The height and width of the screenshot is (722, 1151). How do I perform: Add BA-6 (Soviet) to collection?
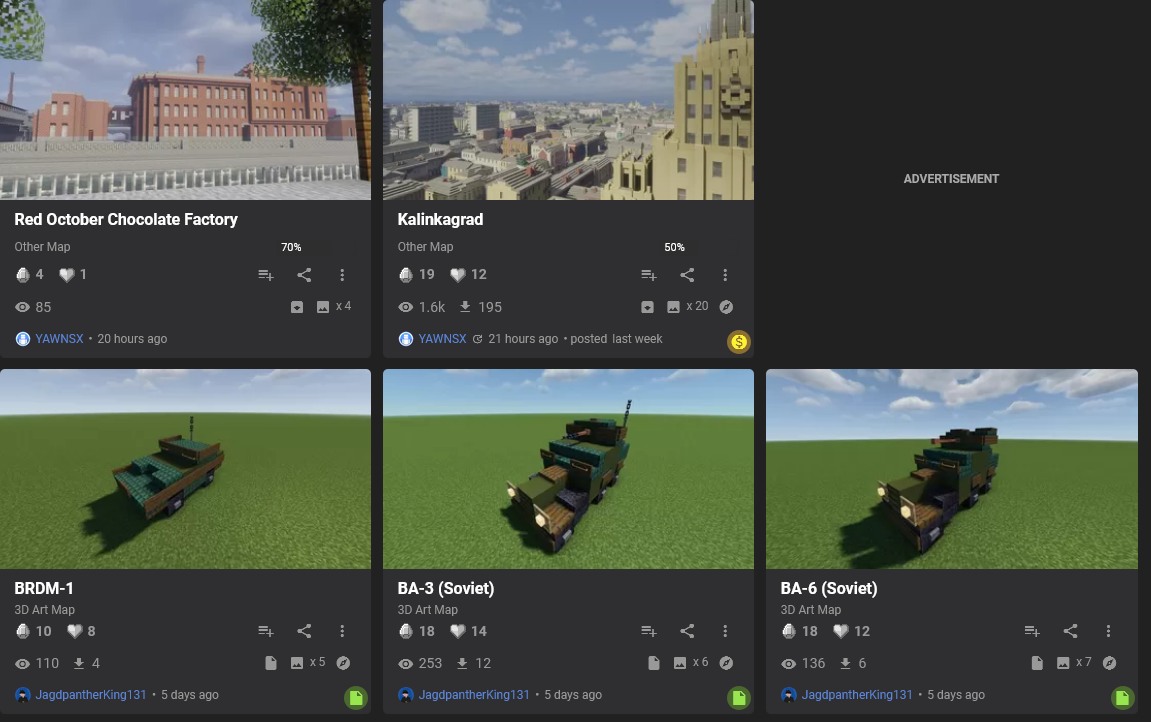(1032, 631)
